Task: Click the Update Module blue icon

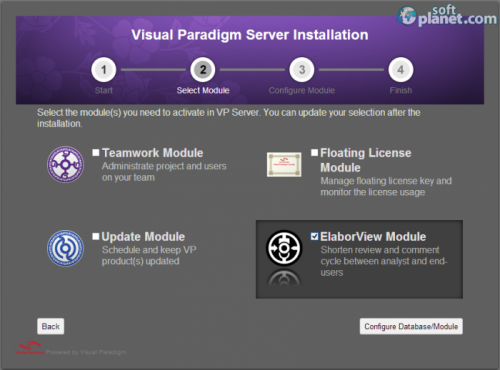Action: click(65, 248)
